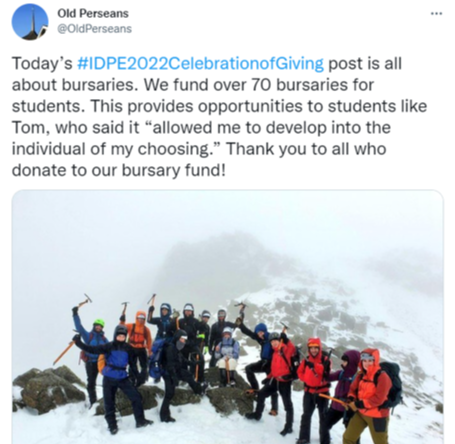Click the phrase "Thank you to all who"
This screenshot has height=444, width=455.
tap(307, 149)
